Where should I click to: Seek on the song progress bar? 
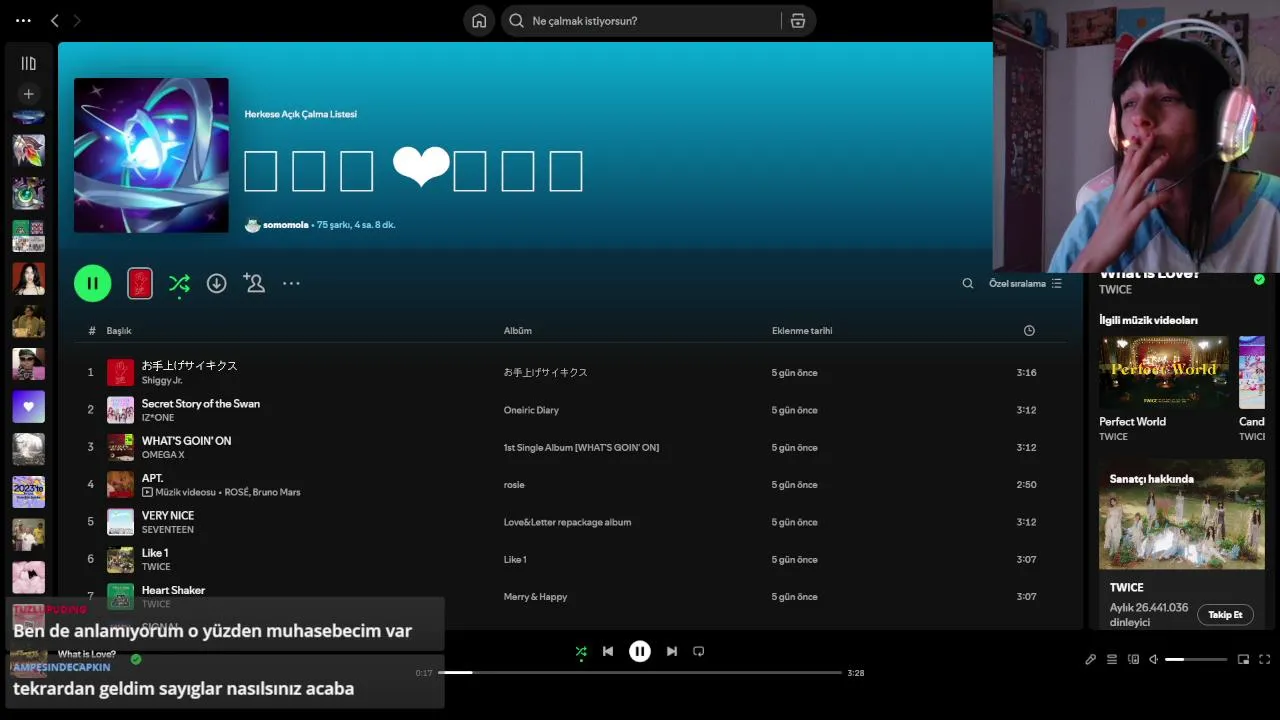(640, 673)
